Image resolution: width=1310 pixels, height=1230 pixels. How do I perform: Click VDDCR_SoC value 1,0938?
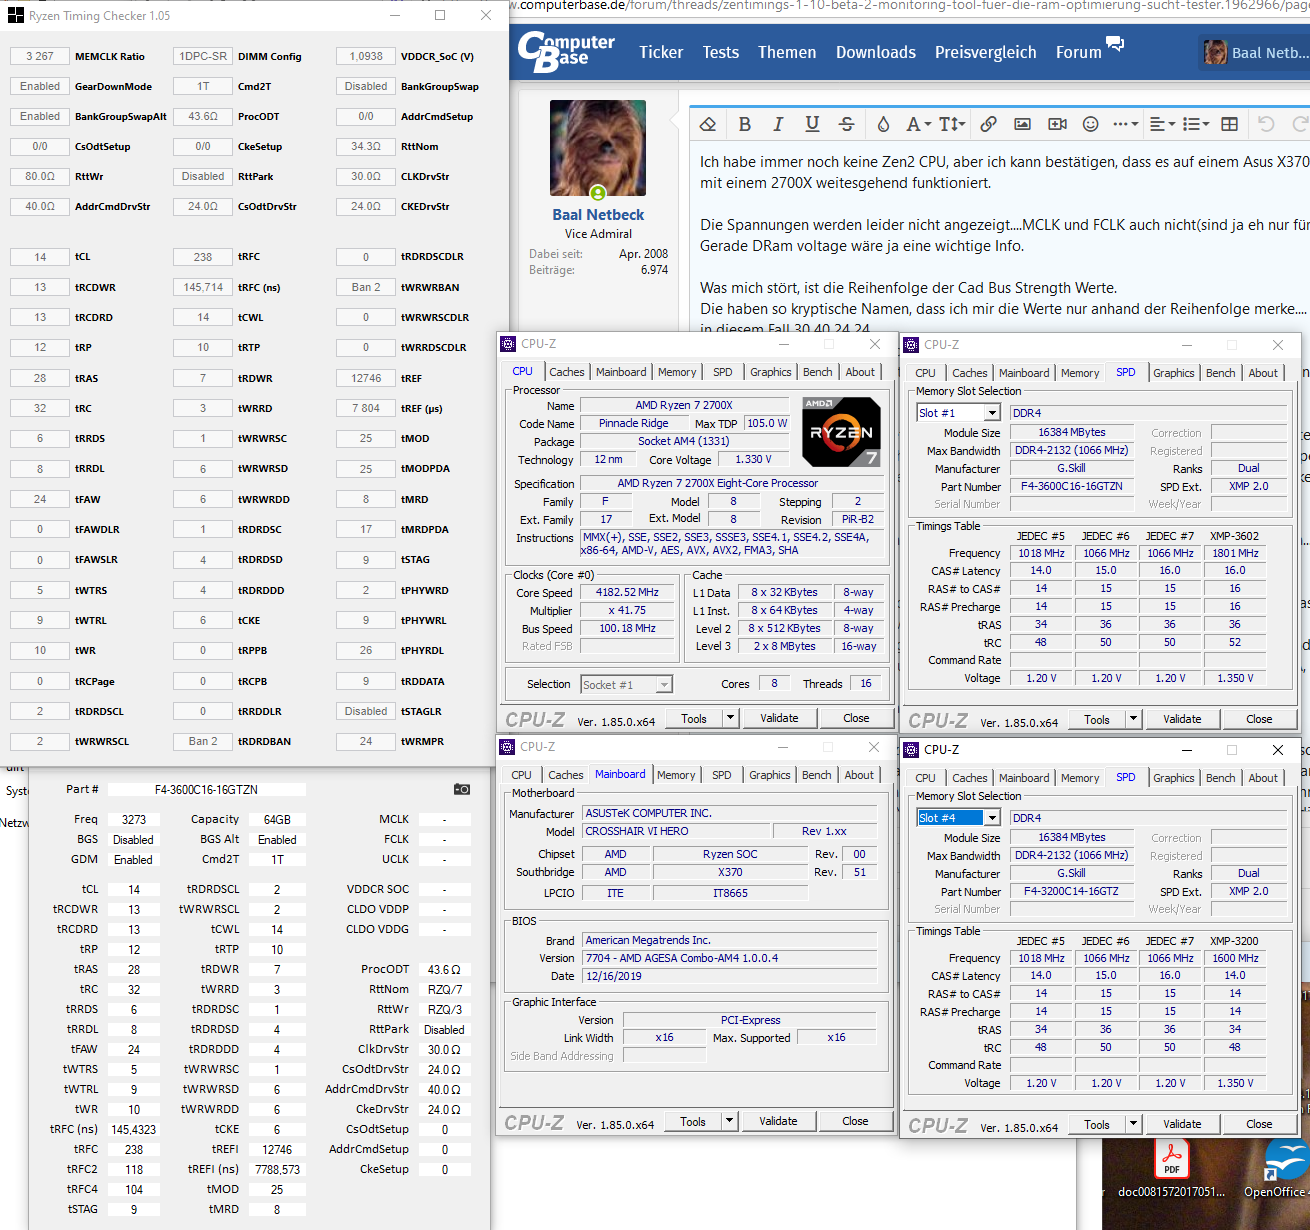(x=366, y=56)
